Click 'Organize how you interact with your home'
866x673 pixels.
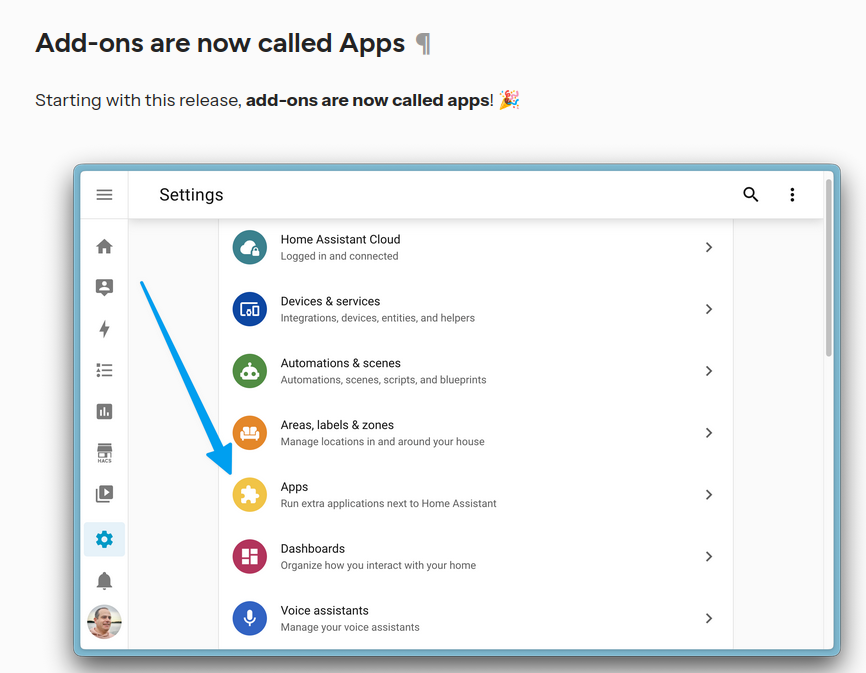click(x=378, y=565)
